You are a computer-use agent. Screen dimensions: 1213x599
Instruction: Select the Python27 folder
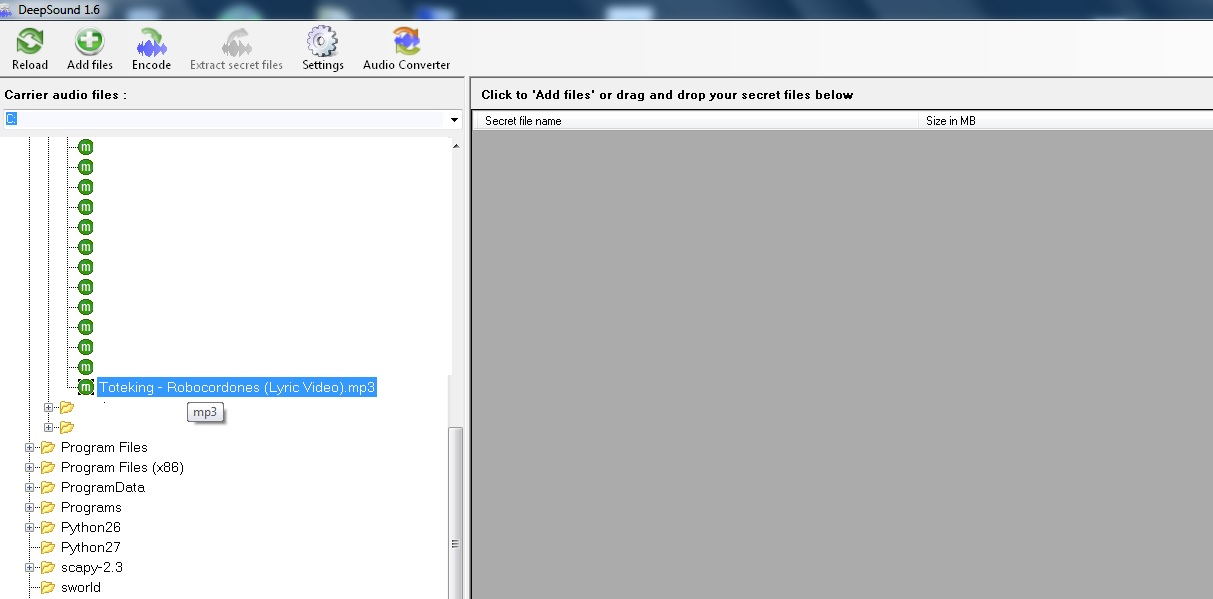point(90,547)
